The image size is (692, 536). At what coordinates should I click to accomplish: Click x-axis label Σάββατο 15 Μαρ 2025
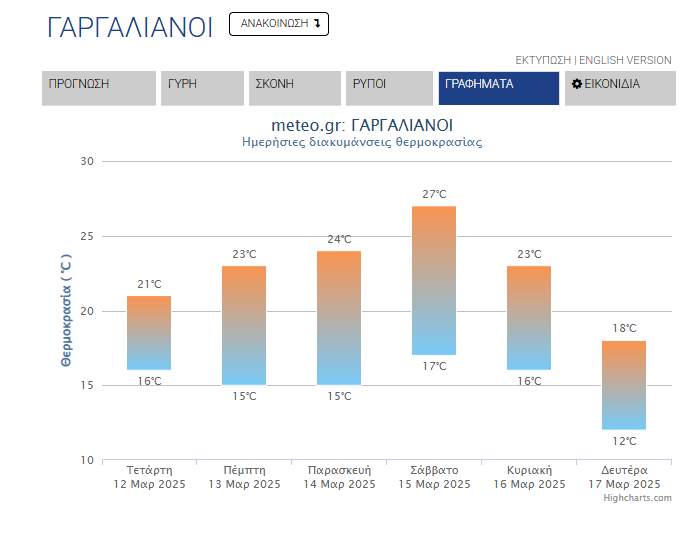[434, 477]
